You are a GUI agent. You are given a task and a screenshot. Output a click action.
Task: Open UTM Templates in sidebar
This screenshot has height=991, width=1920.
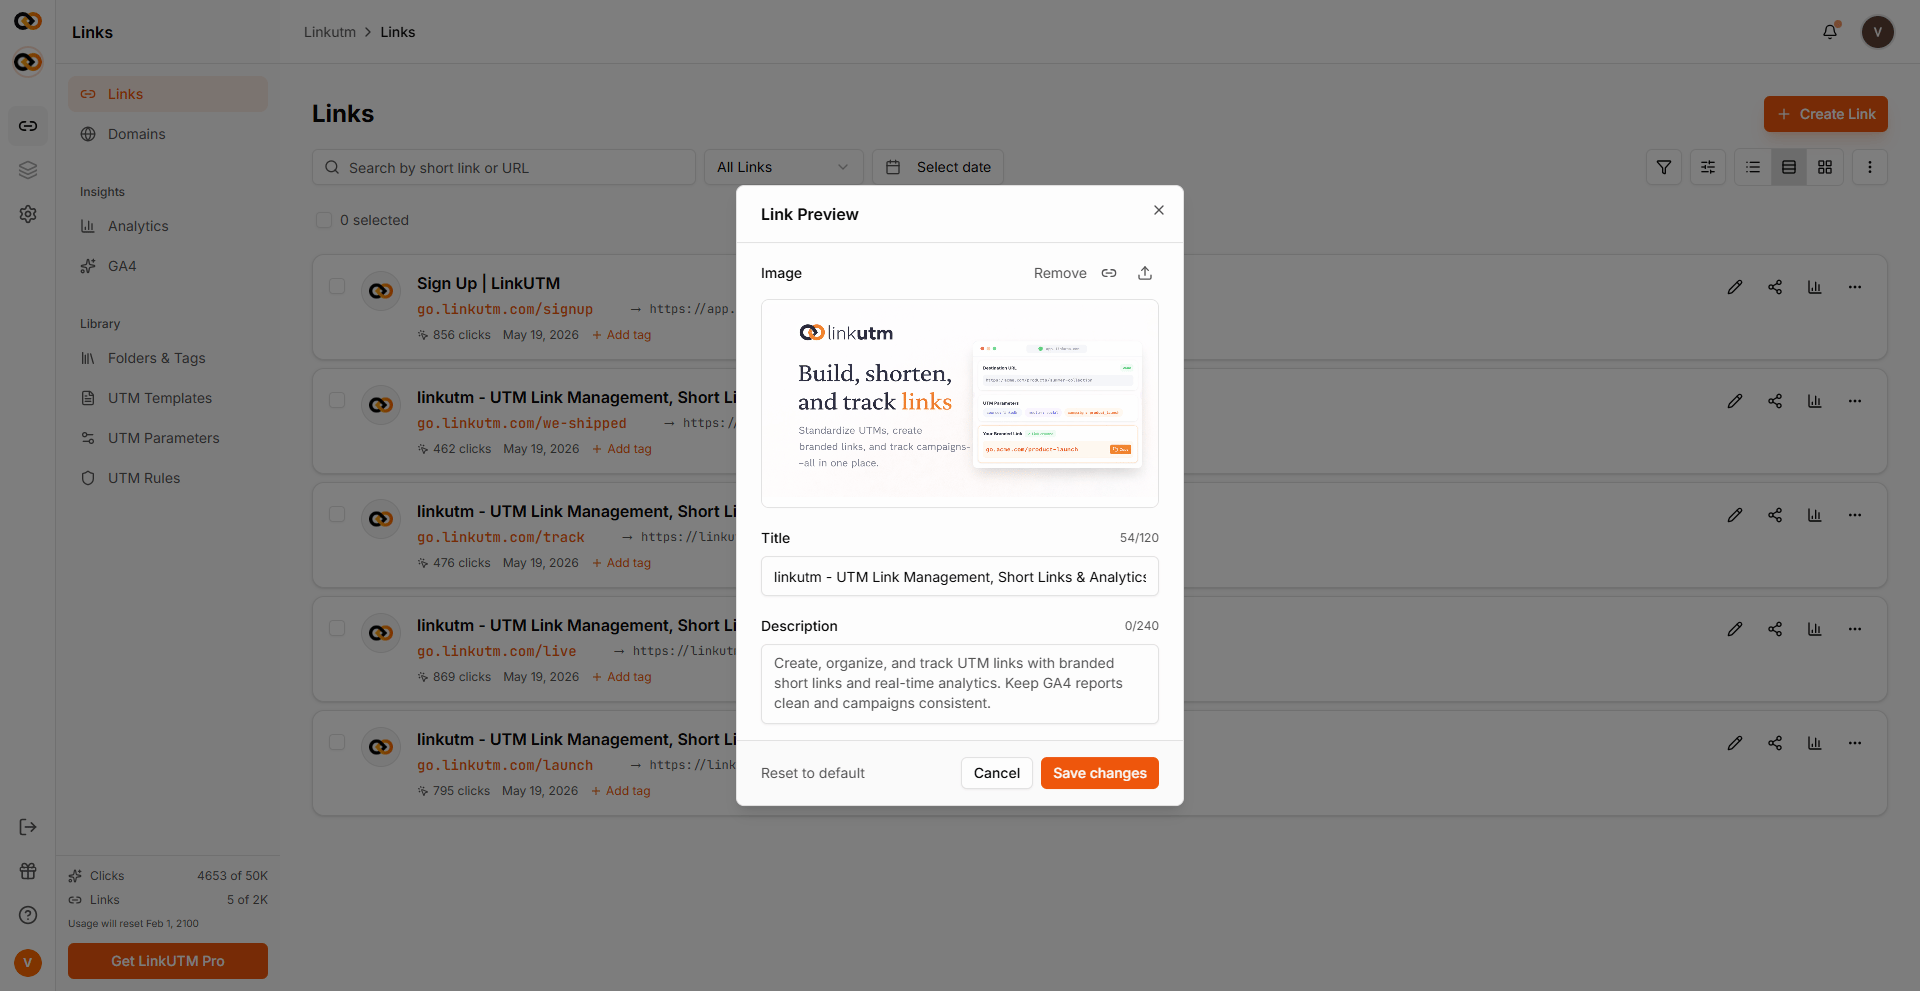click(168, 398)
